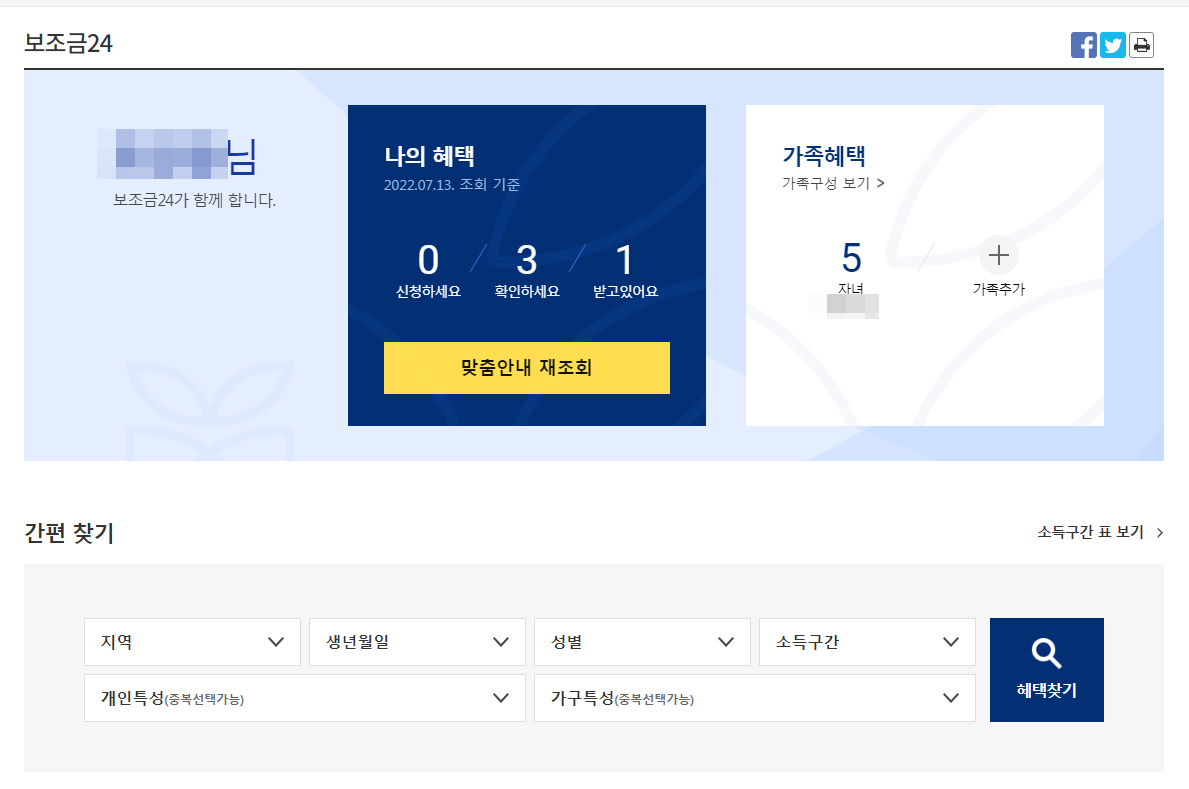Click the 가족혜택 heading
Image resolution: width=1189 pixels, height=789 pixels.
(824, 156)
